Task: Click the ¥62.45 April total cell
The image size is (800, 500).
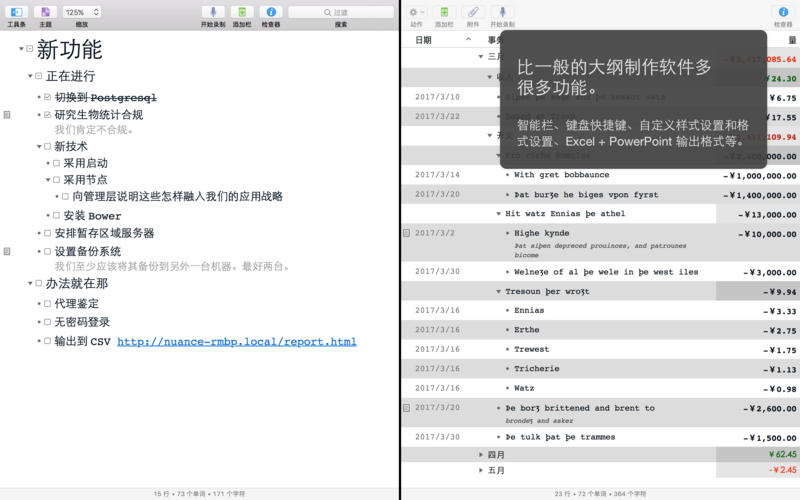Action: pos(783,454)
